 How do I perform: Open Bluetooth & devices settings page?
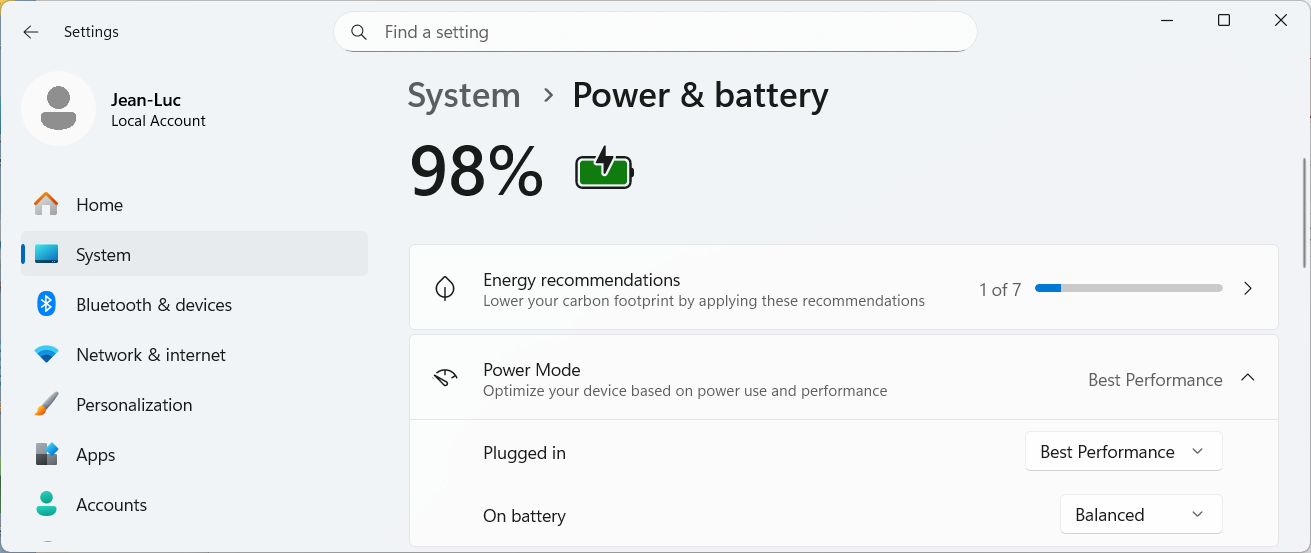coord(154,305)
